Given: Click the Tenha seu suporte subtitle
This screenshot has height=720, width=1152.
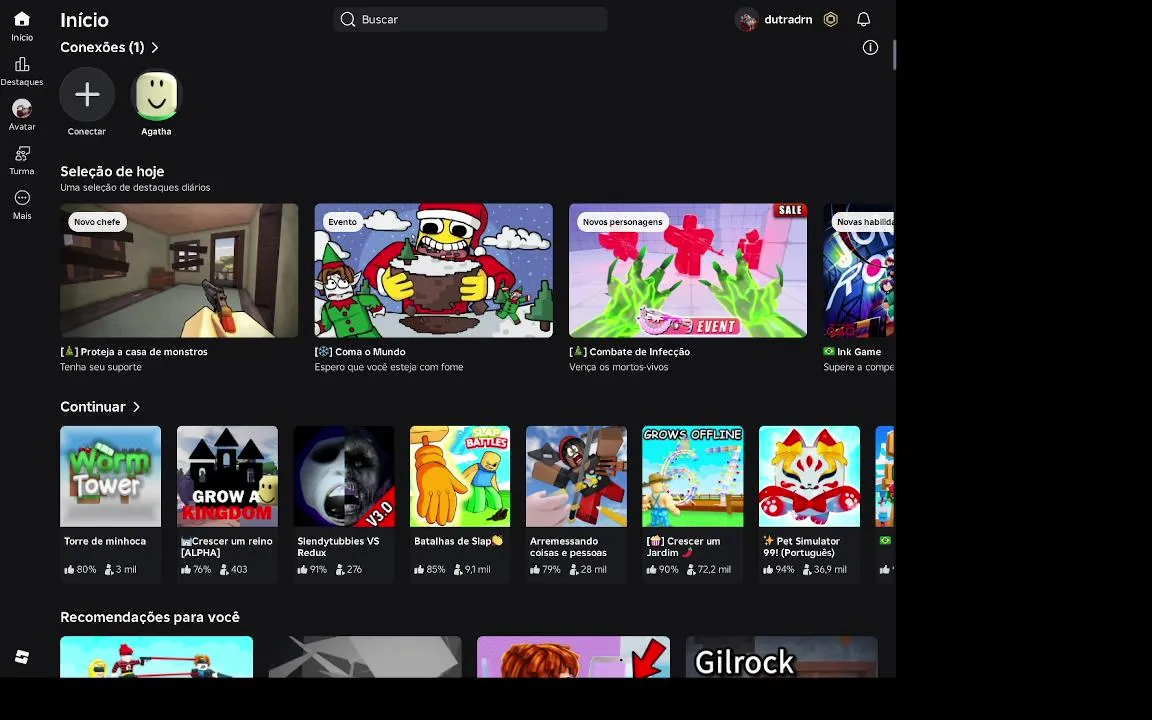Looking at the screenshot, I should (x=101, y=367).
